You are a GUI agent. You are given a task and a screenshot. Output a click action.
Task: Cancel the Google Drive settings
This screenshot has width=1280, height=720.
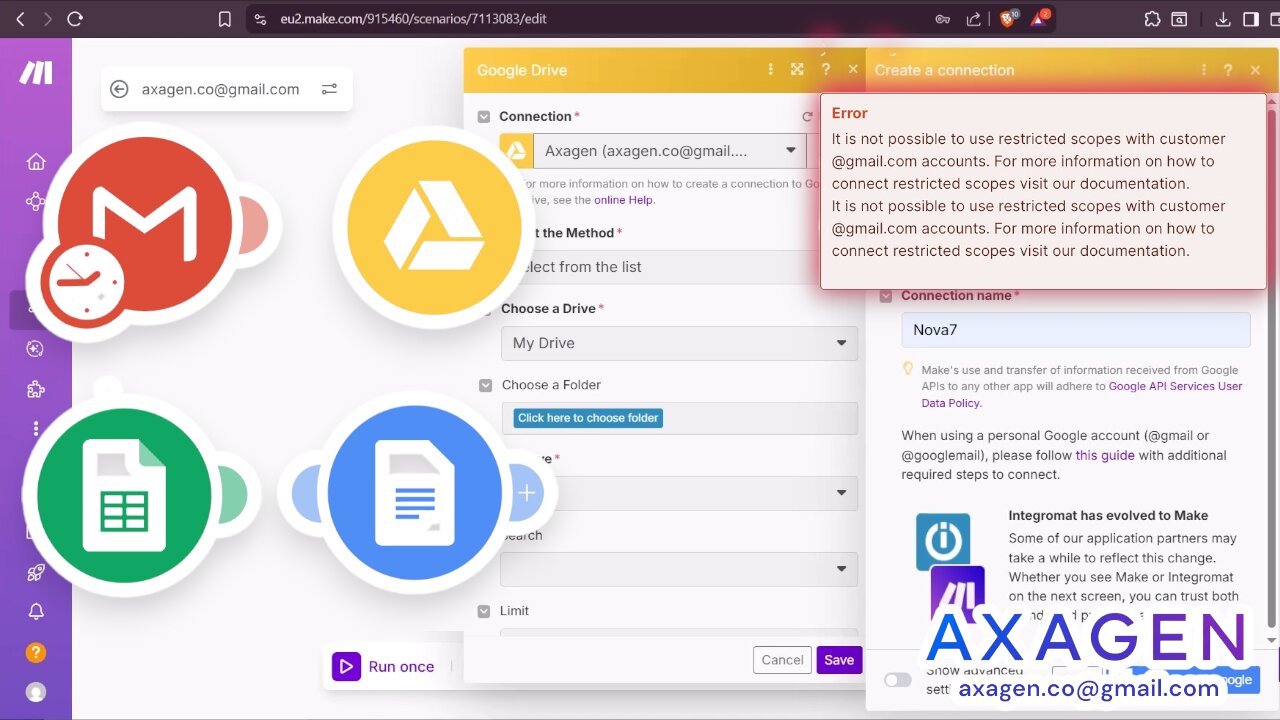point(782,660)
